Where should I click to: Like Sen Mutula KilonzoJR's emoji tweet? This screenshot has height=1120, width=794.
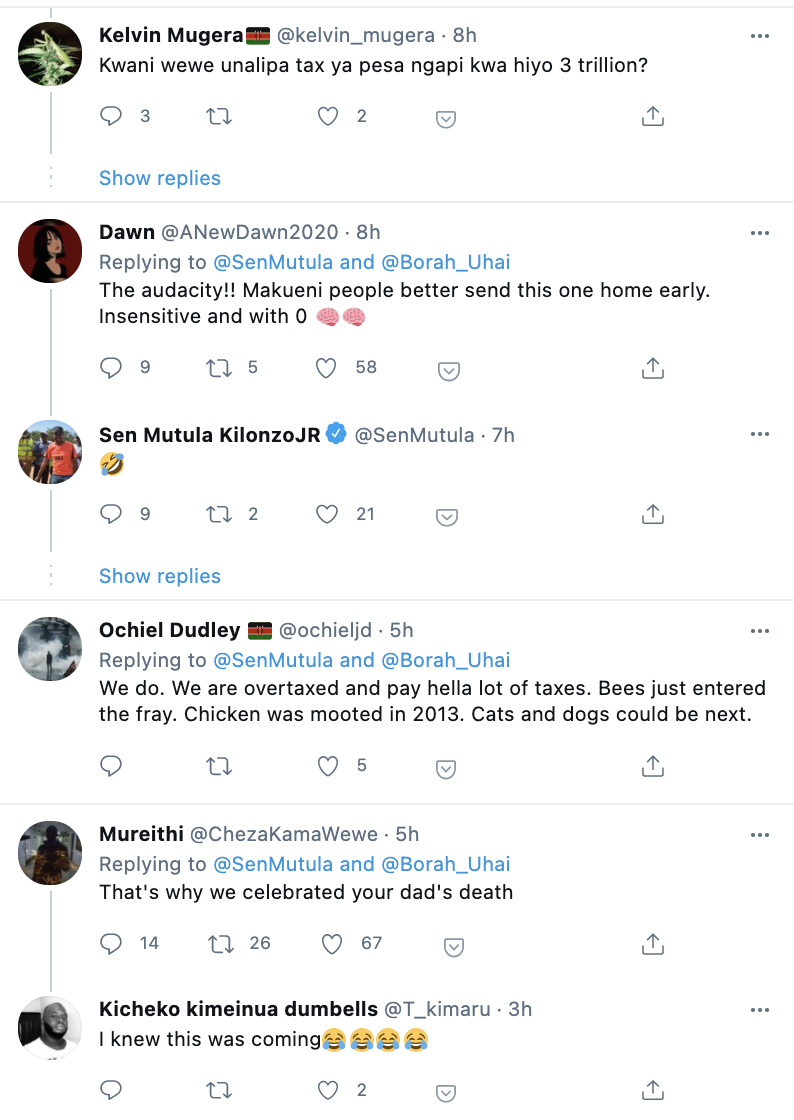327,515
